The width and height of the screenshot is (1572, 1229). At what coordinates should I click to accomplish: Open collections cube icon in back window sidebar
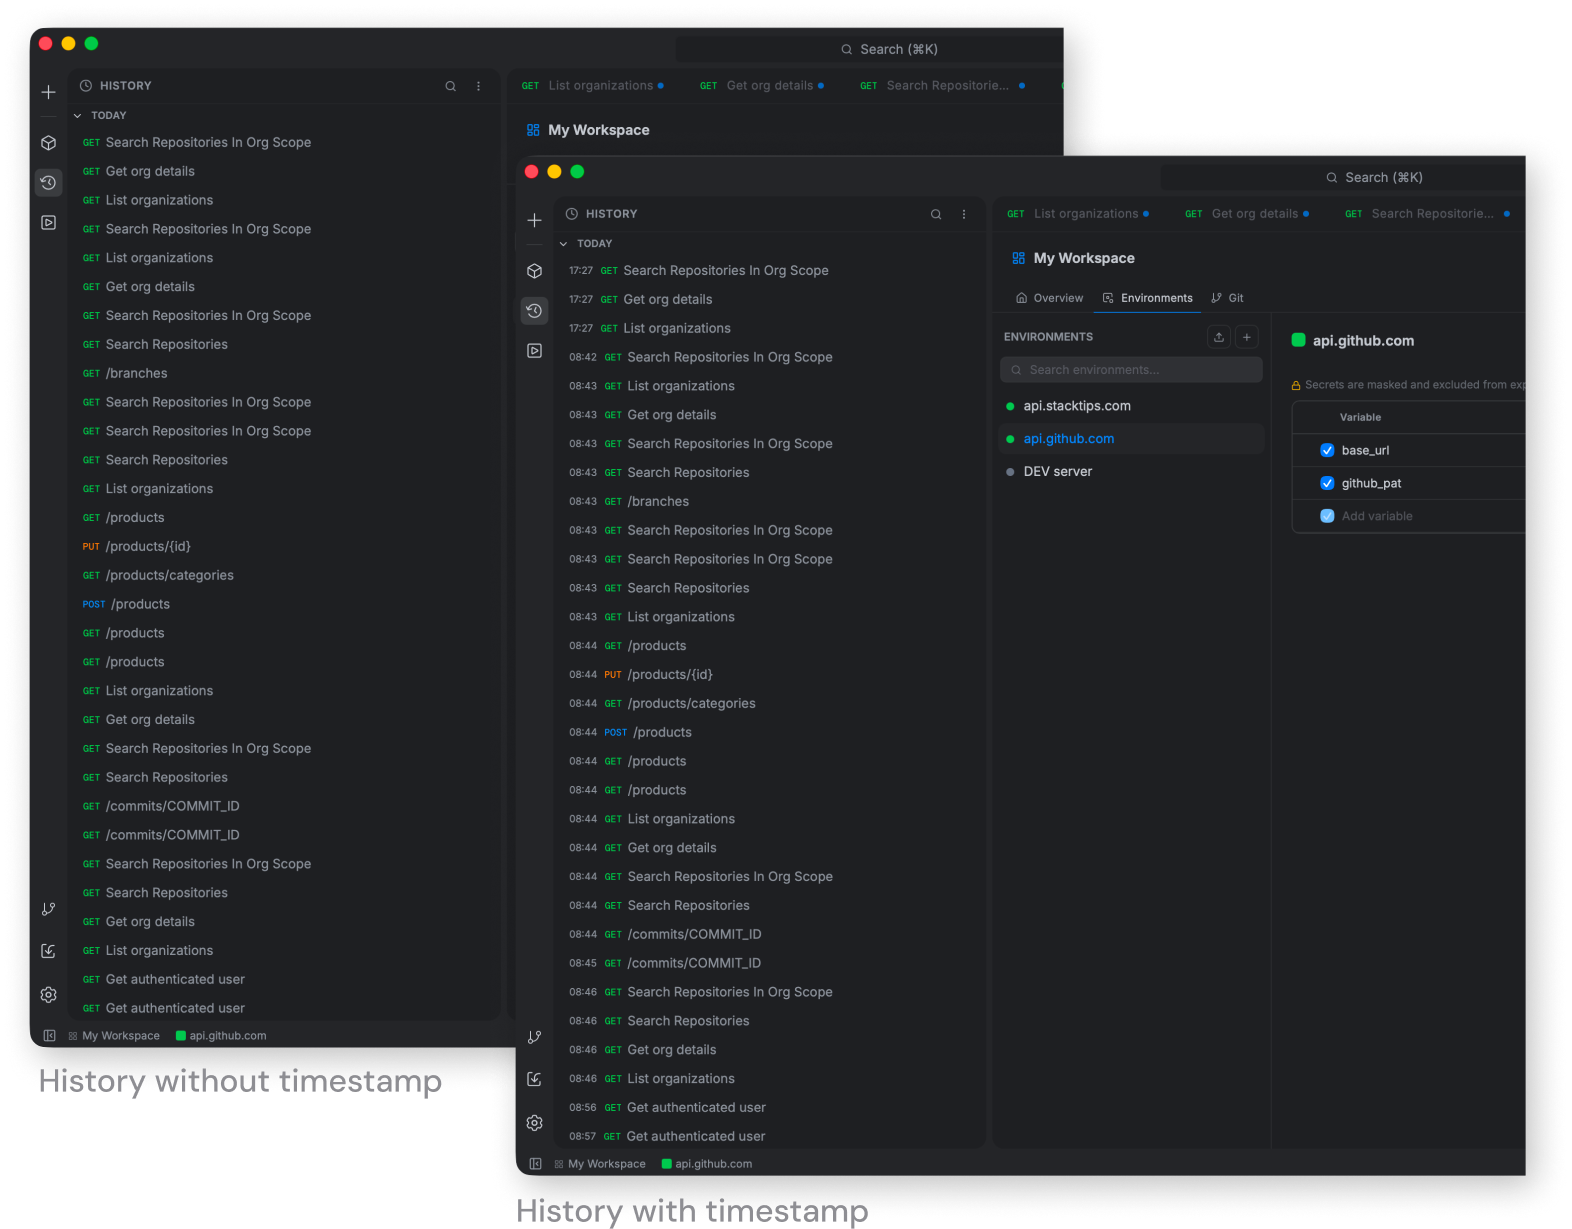pos(48,143)
